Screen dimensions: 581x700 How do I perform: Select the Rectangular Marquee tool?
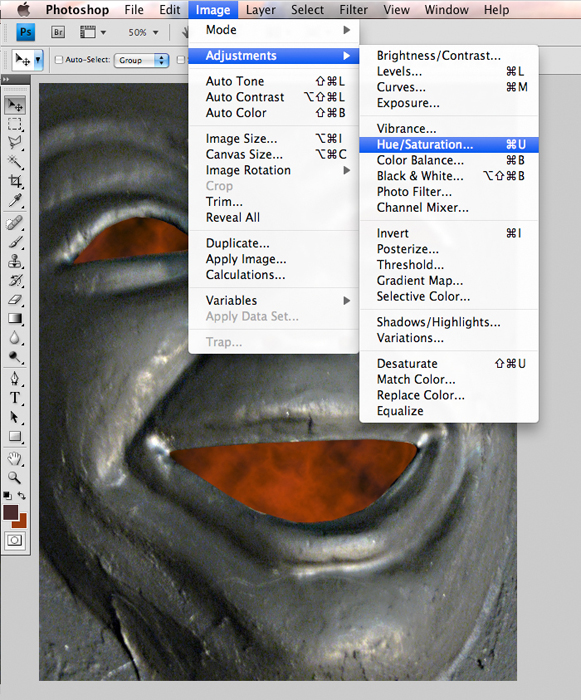coord(15,124)
